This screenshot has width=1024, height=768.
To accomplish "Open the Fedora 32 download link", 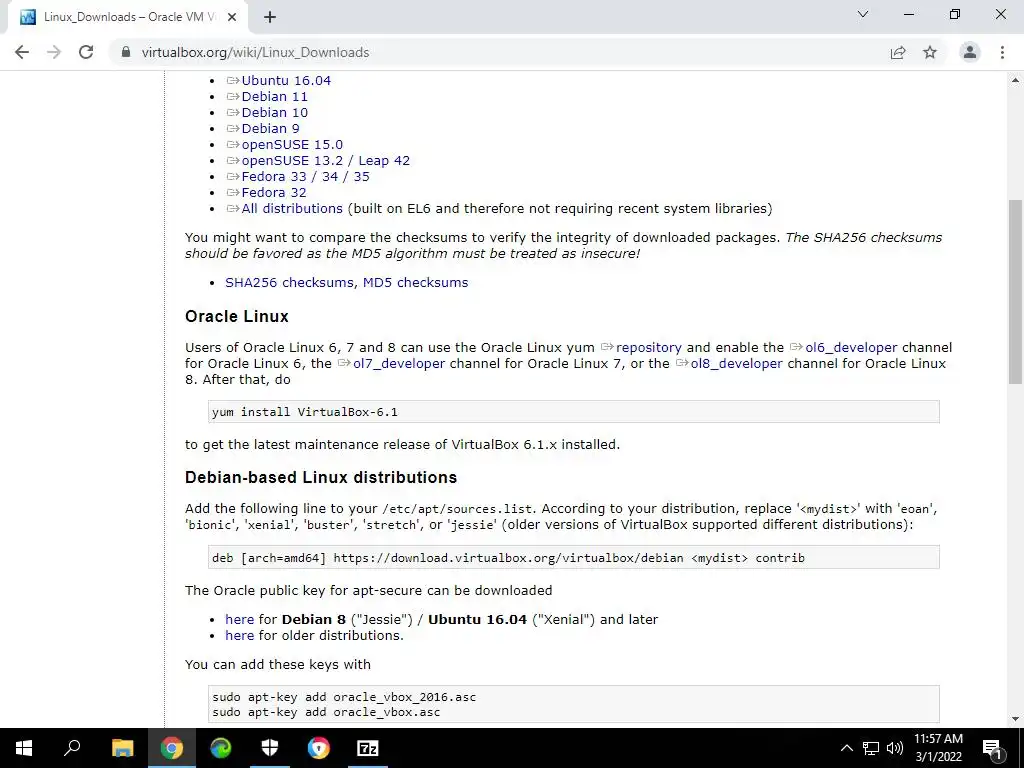I will pyautogui.click(x=274, y=193).
